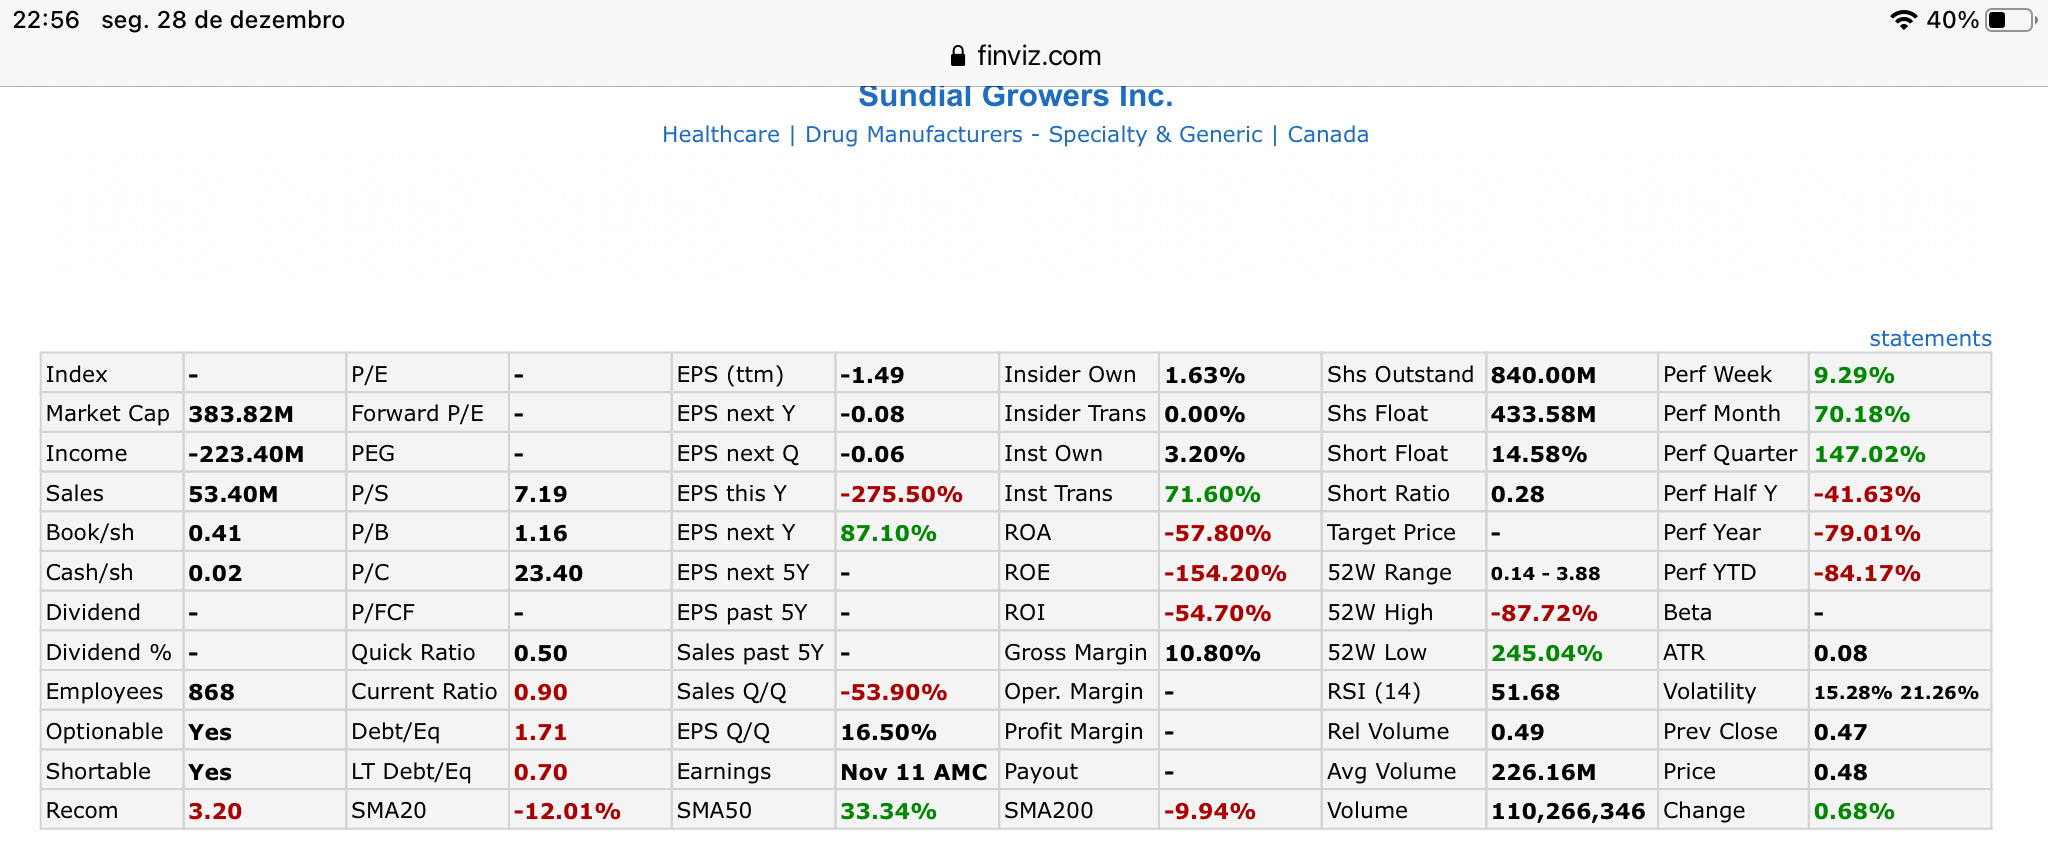Tap the Recom value 3.20

215,811
